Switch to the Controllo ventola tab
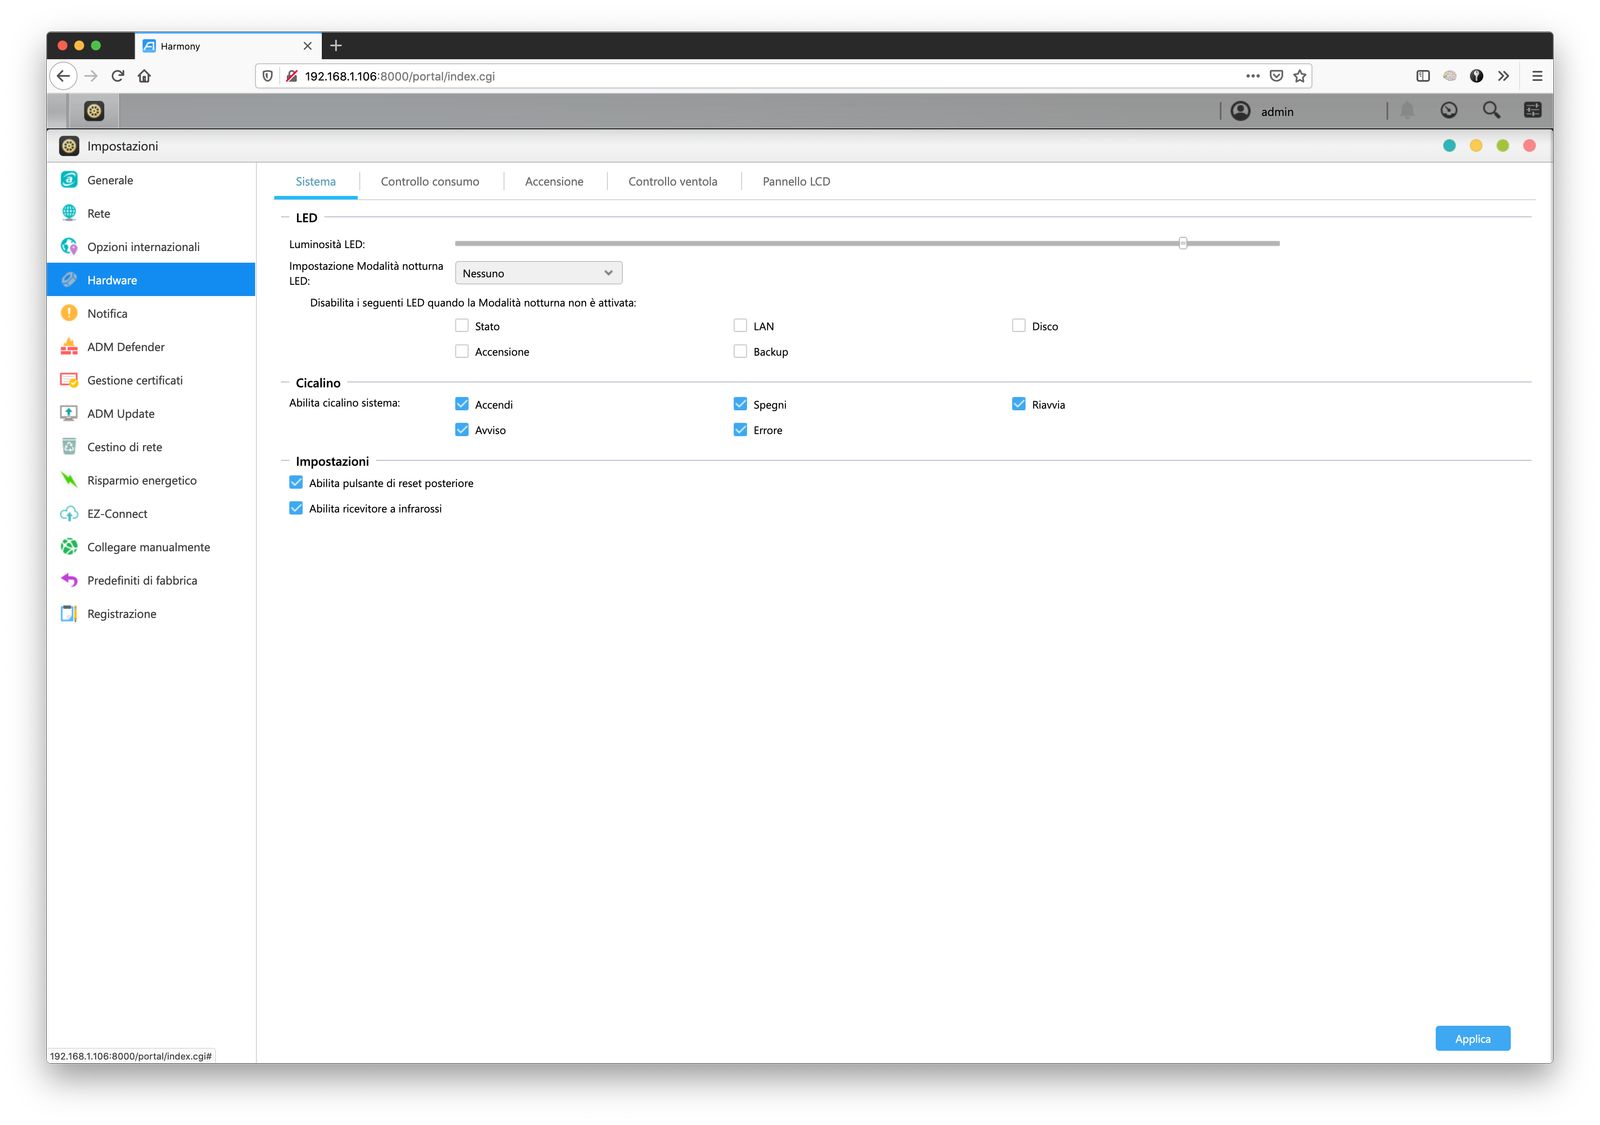The image size is (1600, 1125). (673, 182)
